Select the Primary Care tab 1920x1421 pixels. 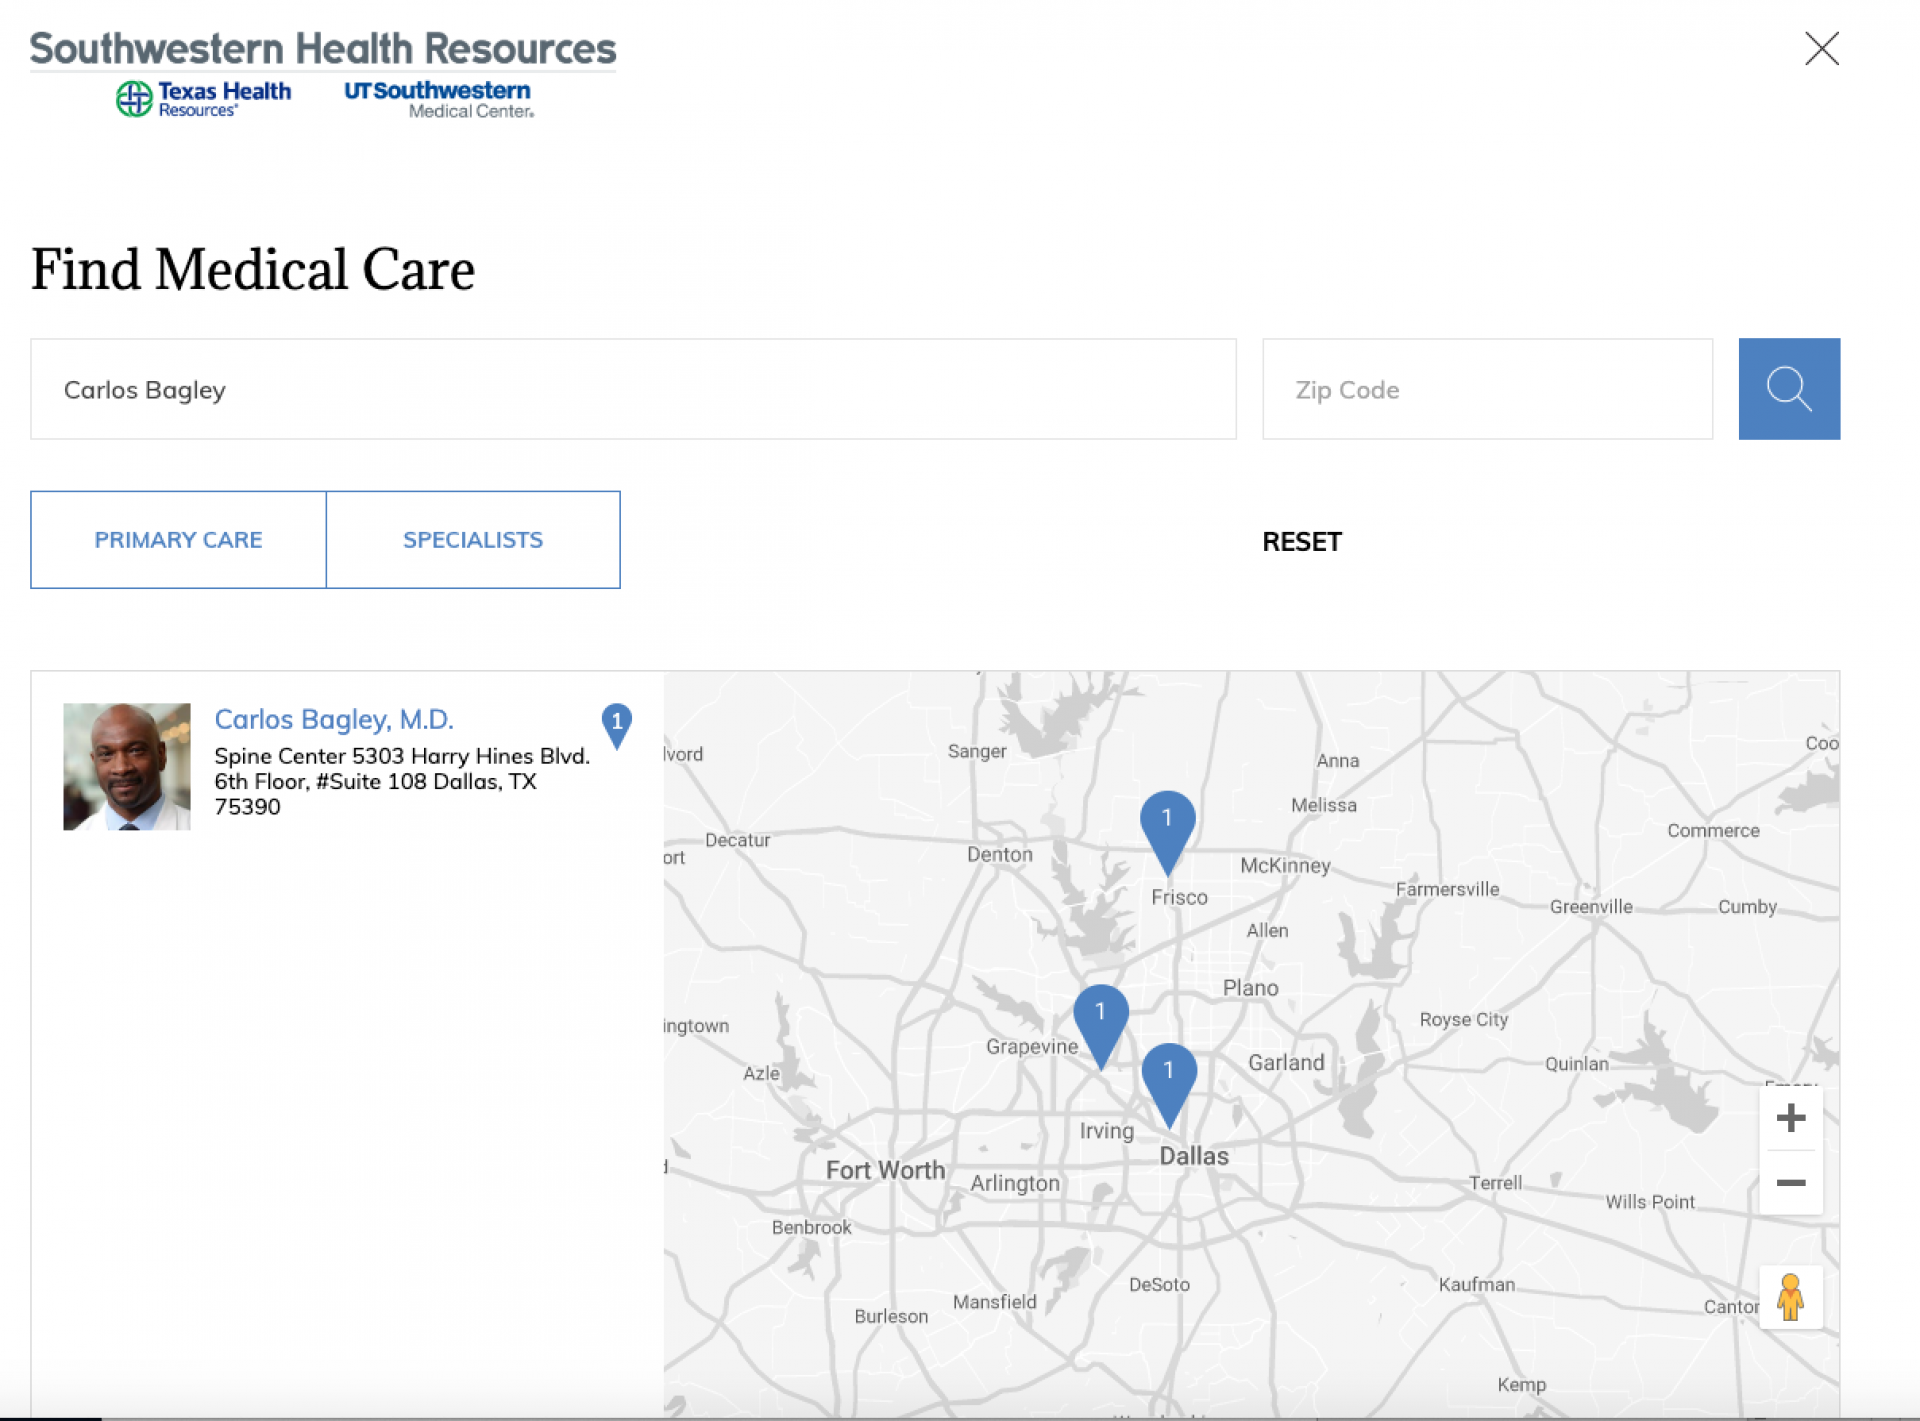[178, 540]
